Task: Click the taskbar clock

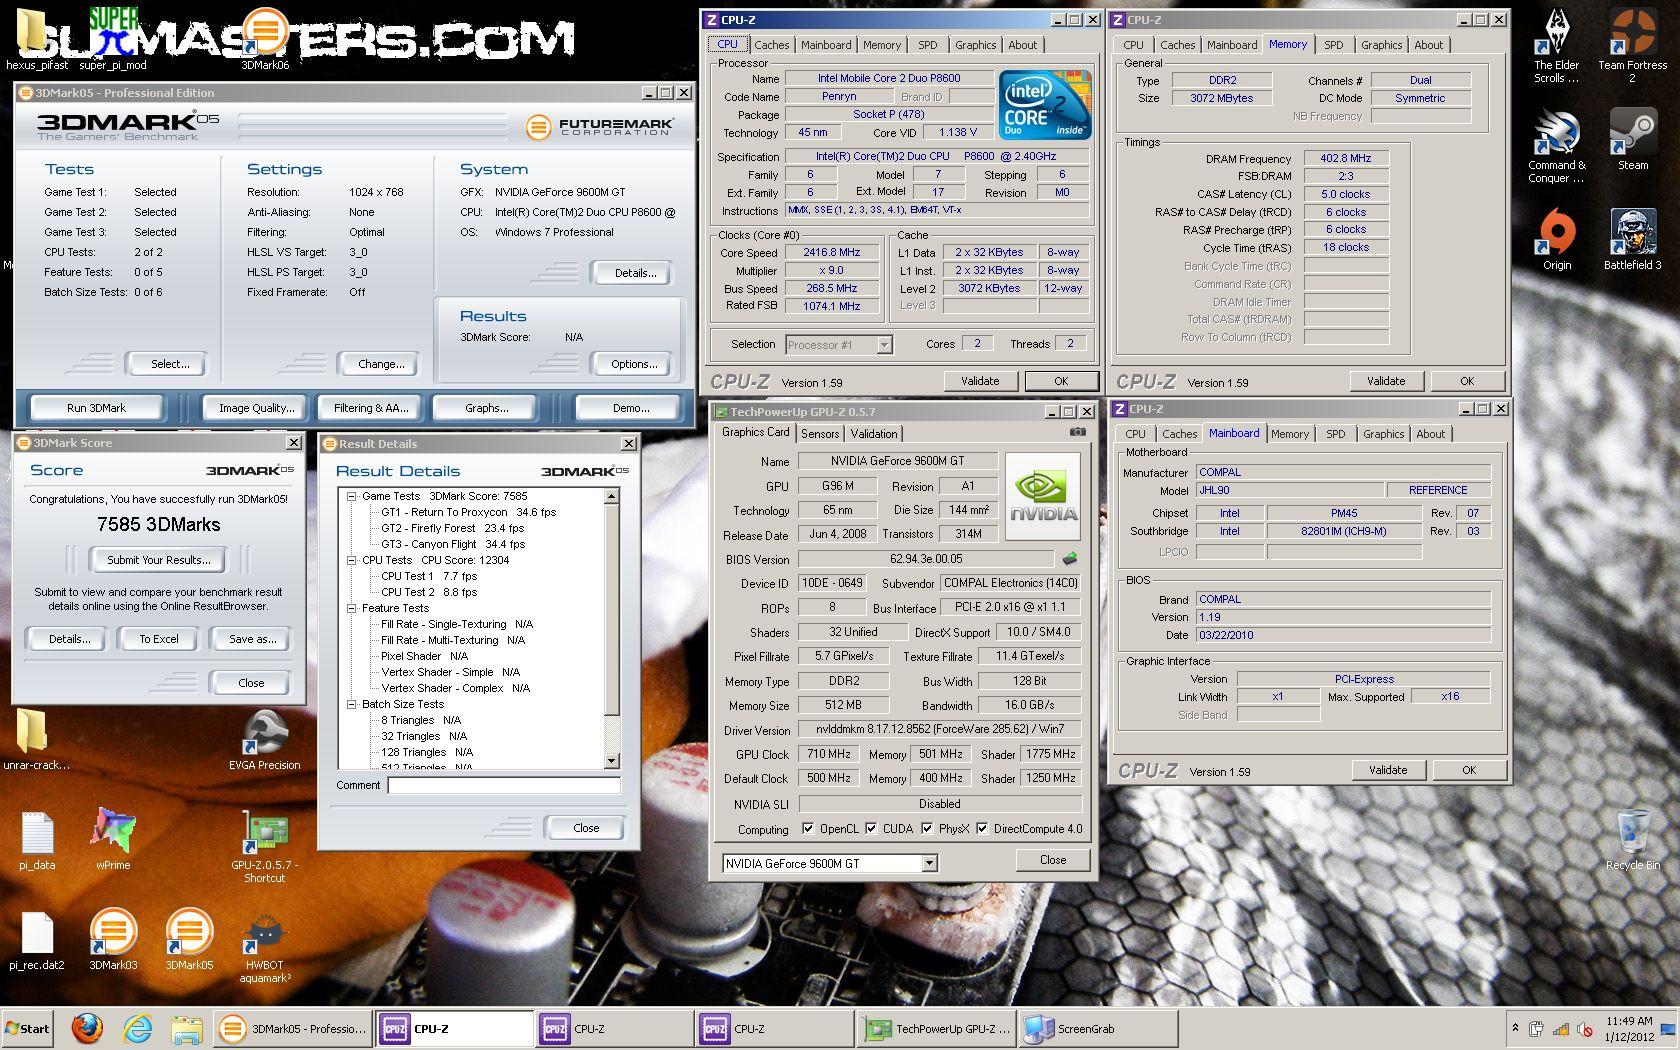Action: click(1629, 1029)
